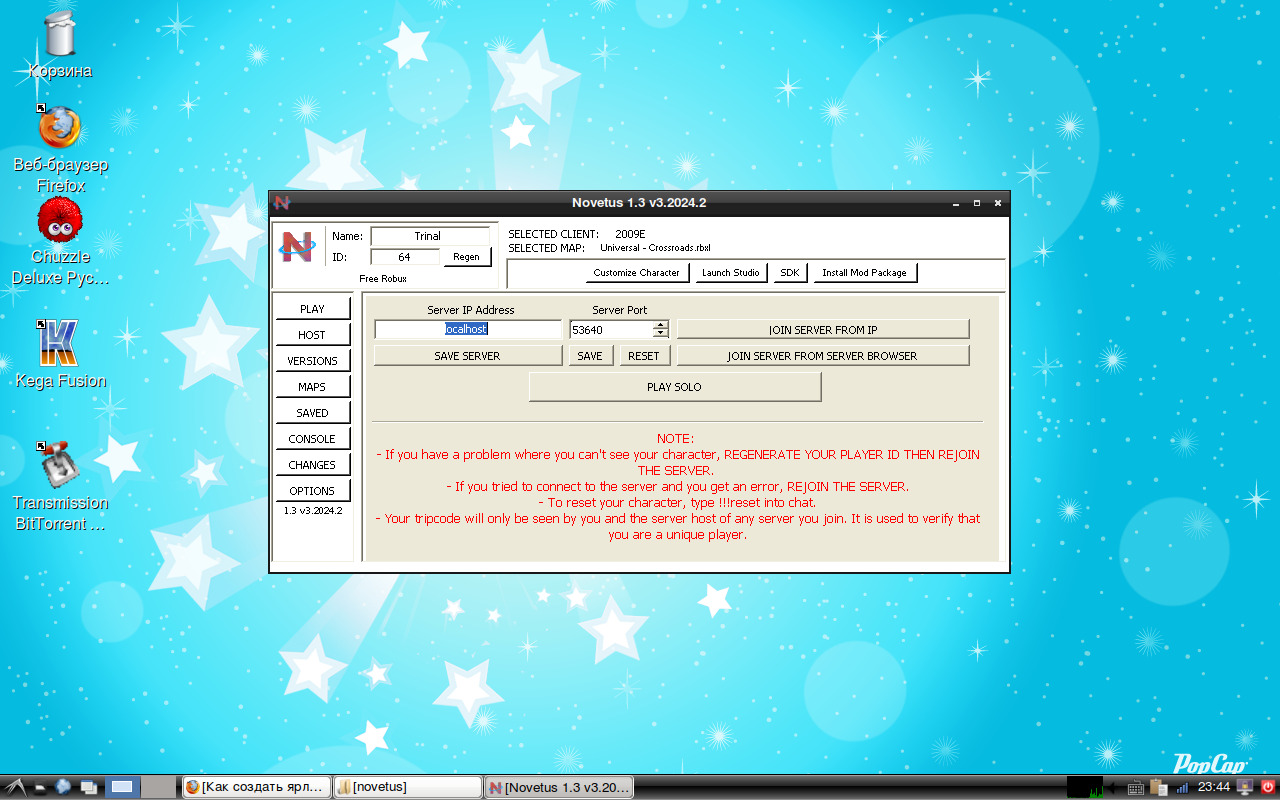Screen dimensions: 1280x800
Task: Select the SAVED tab
Action: tap(313, 413)
